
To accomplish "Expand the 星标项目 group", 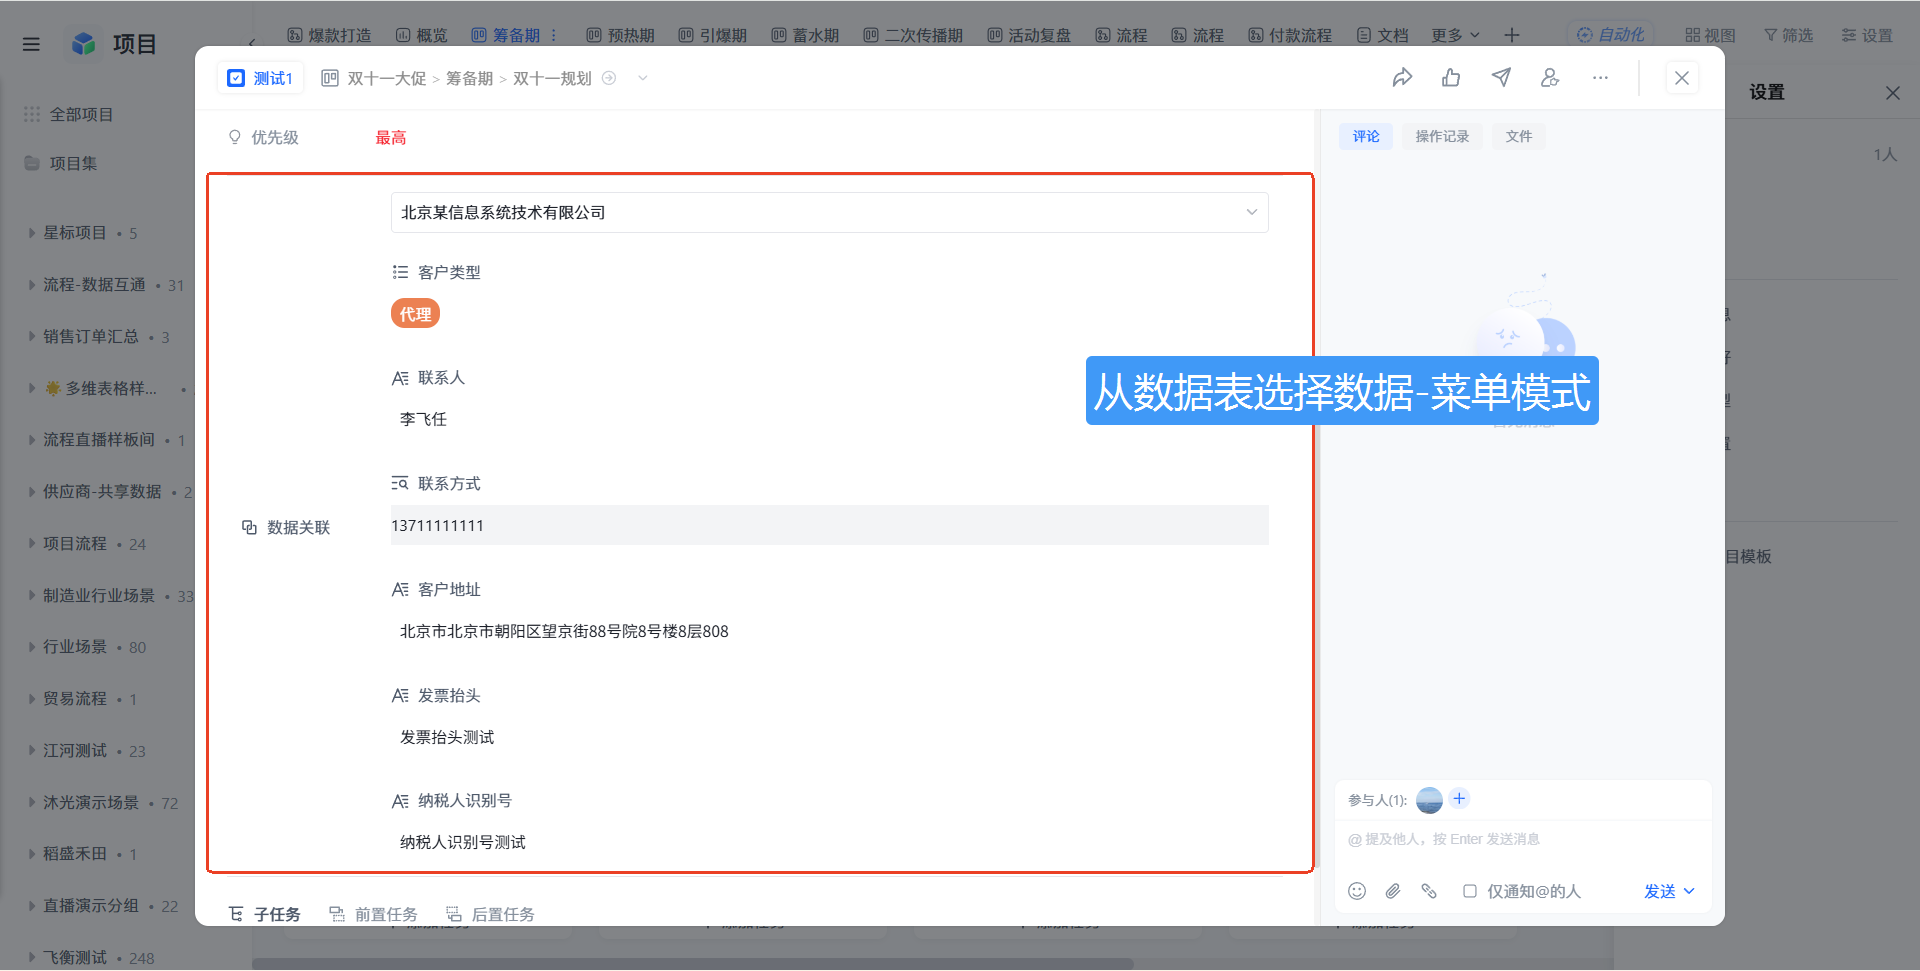I will coord(32,232).
